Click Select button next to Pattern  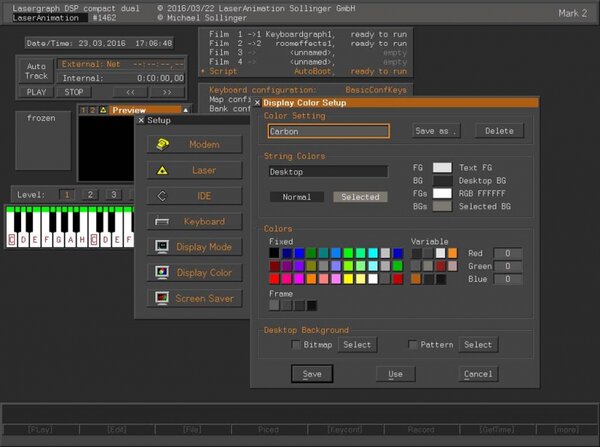478,344
